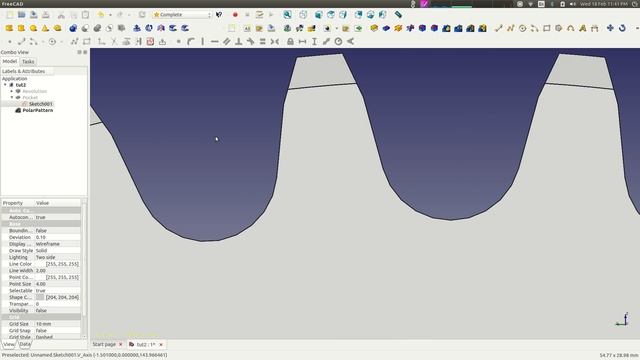Click the Point Color swatch value
This screenshot has width=640, height=360.
pos(58,278)
